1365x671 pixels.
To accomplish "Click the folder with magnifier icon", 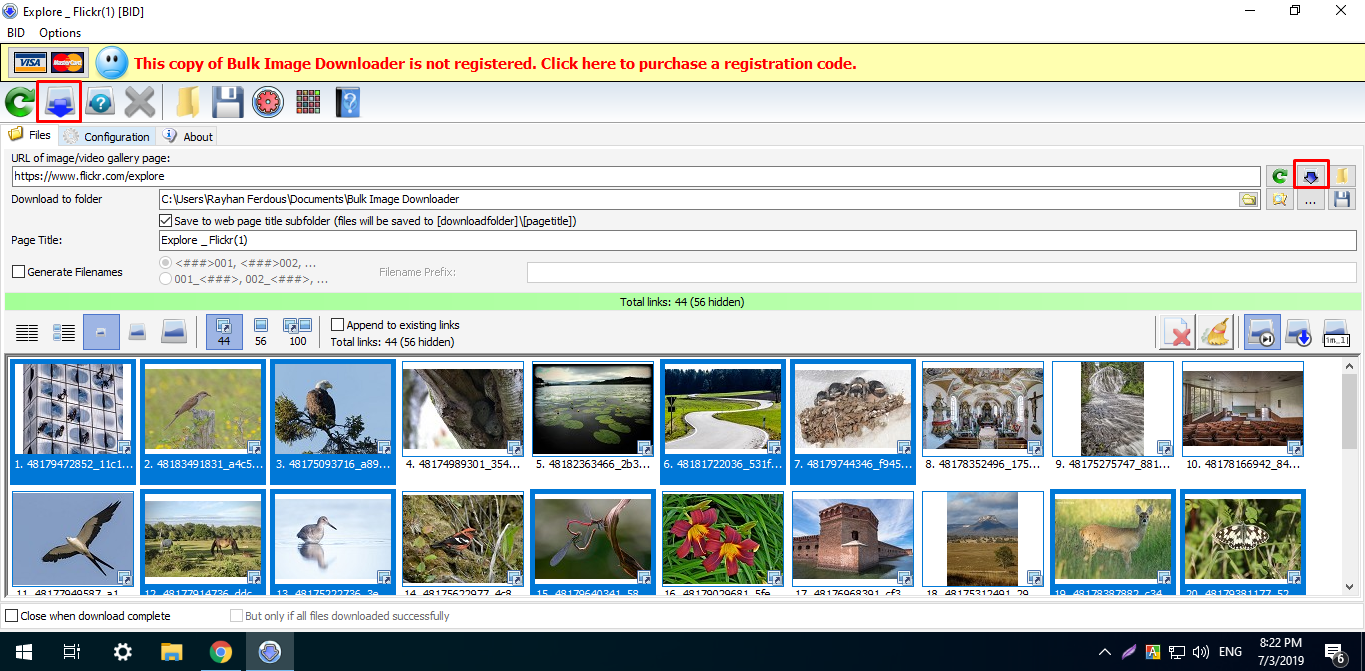I will click(x=1280, y=200).
